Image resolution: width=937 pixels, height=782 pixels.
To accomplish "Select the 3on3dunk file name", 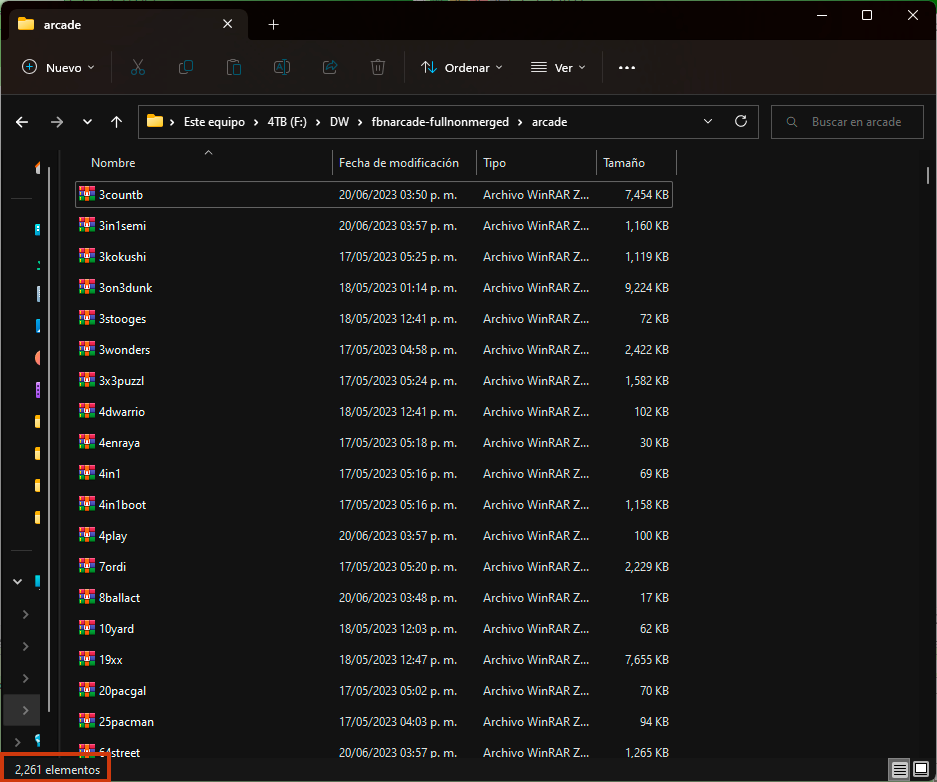I will [125, 288].
